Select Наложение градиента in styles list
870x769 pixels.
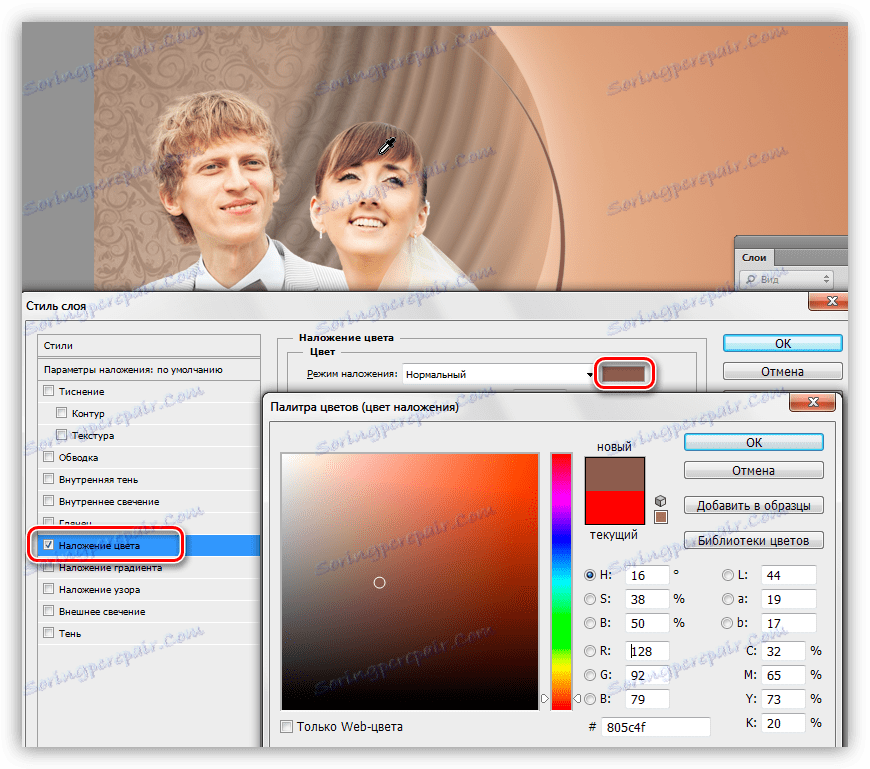[149, 568]
